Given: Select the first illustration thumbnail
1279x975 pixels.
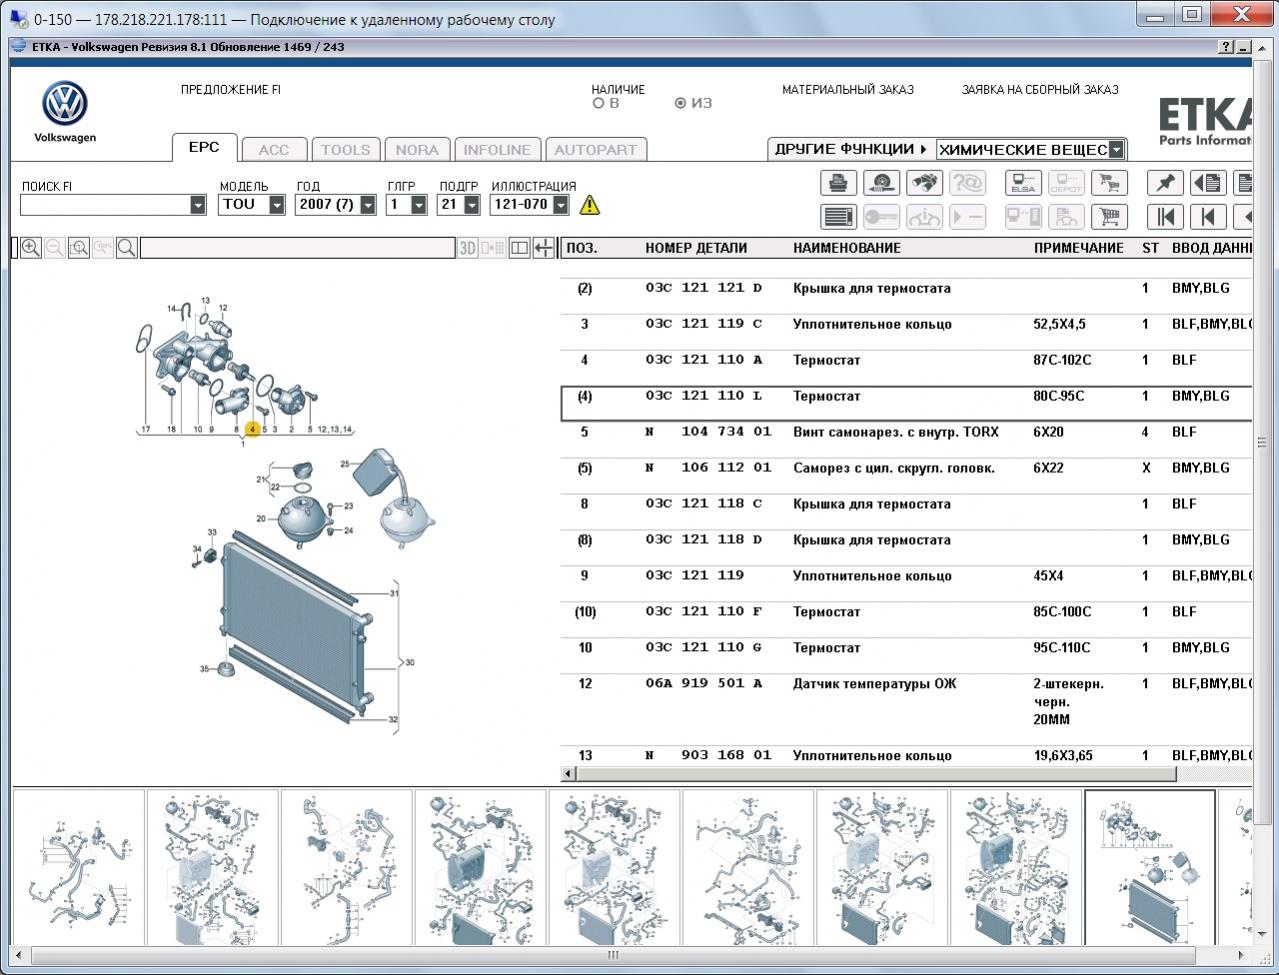Looking at the screenshot, I should (x=79, y=866).
